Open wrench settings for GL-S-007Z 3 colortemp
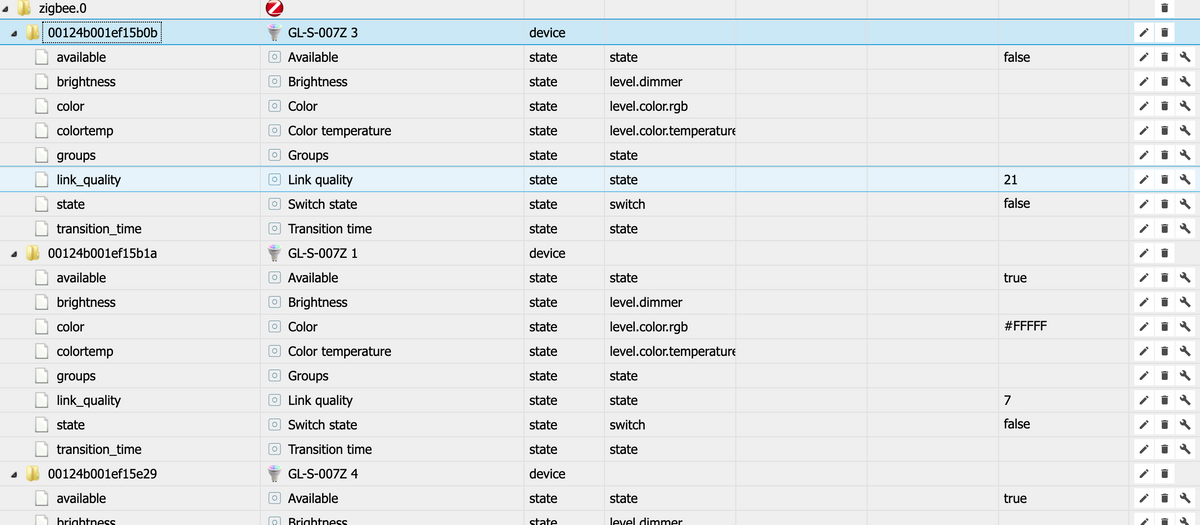The width and height of the screenshot is (1200, 525). [1184, 131]
